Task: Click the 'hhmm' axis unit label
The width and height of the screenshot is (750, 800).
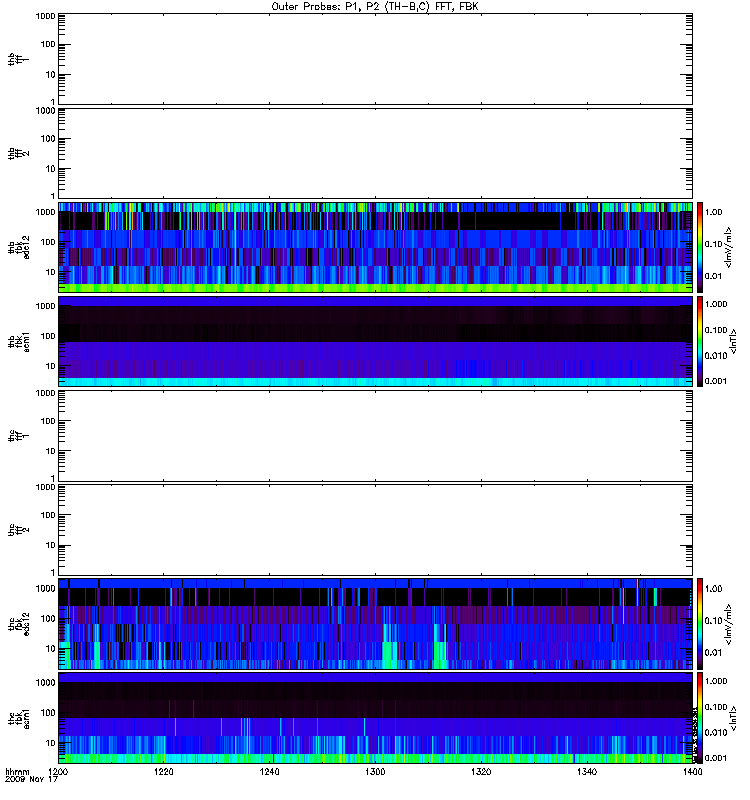Action: click(x=17, y=772)
